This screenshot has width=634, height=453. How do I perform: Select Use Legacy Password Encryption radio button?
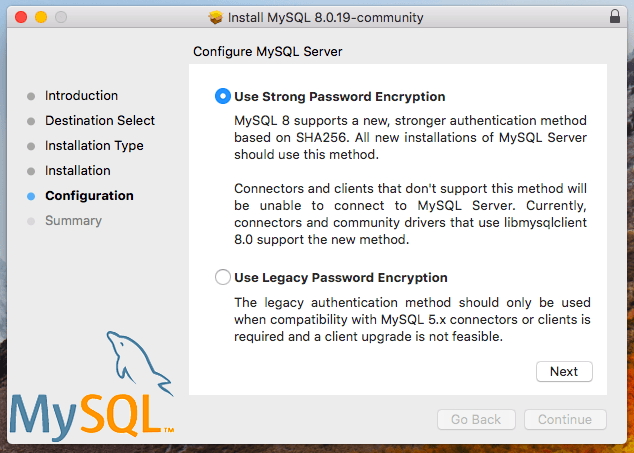click(x=223, y=277)
